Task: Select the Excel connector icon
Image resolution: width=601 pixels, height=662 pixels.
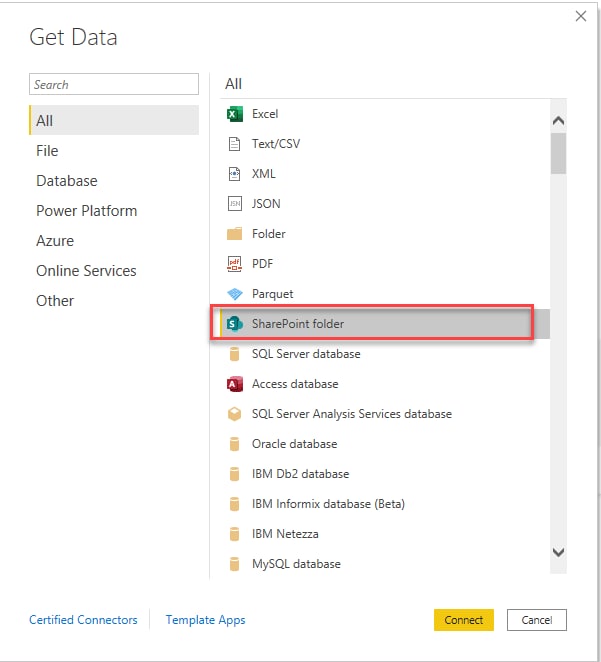Action: tap(235, 114)
